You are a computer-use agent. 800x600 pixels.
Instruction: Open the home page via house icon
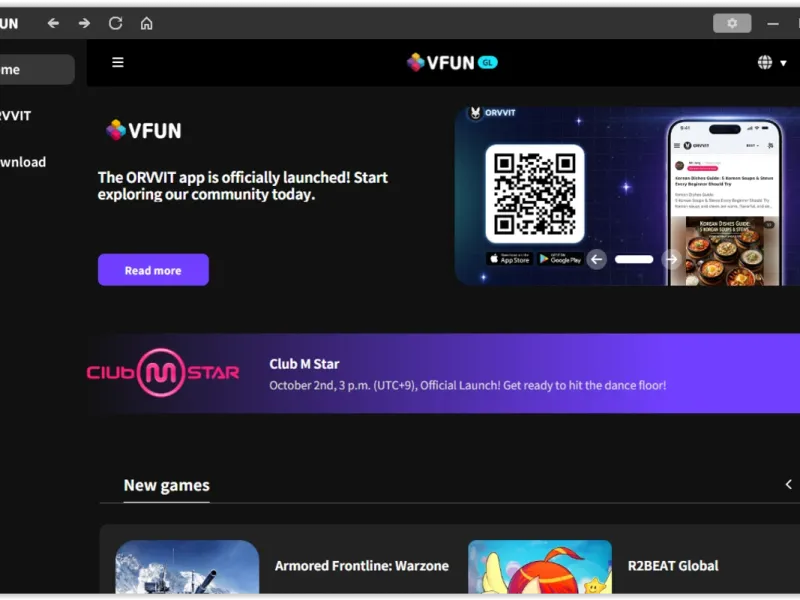point(146,23)
